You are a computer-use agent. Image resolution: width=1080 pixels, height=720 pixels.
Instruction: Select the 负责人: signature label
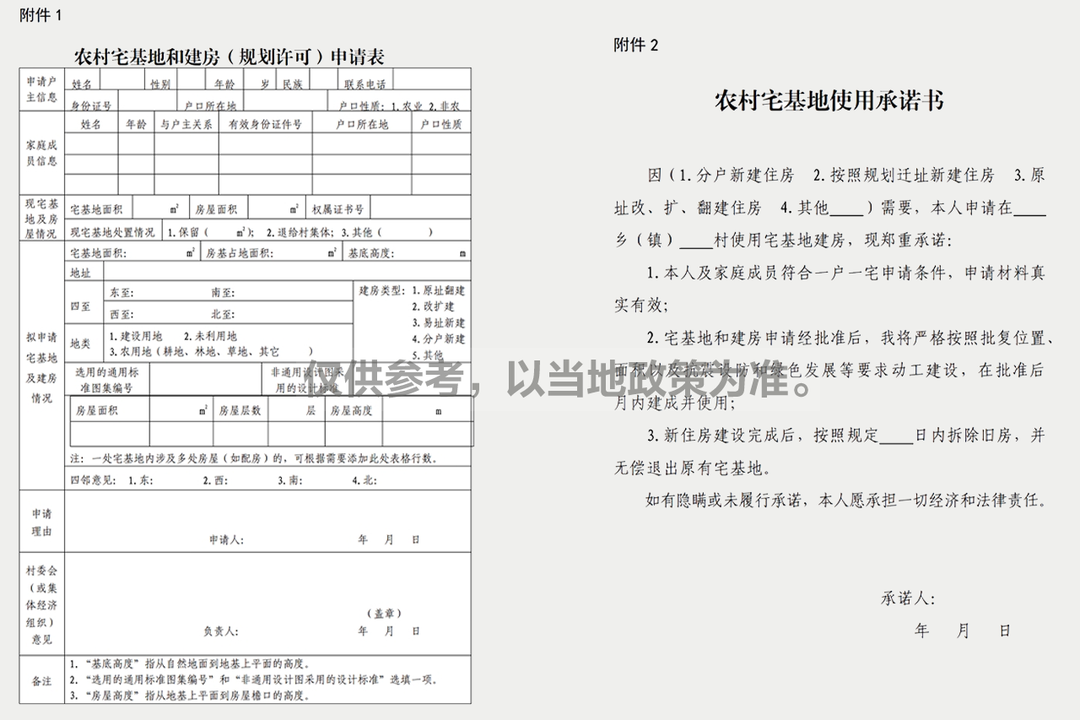[x=221, y=630]
